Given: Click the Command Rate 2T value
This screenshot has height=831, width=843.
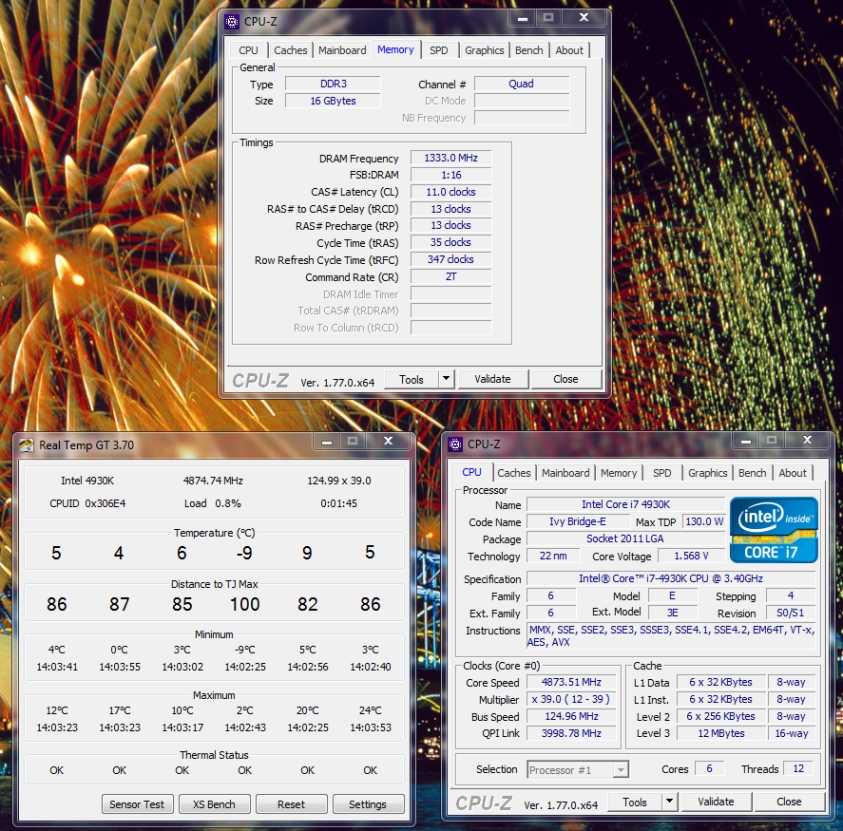Looking at the screenshot, I should click(x=451, y=276).
